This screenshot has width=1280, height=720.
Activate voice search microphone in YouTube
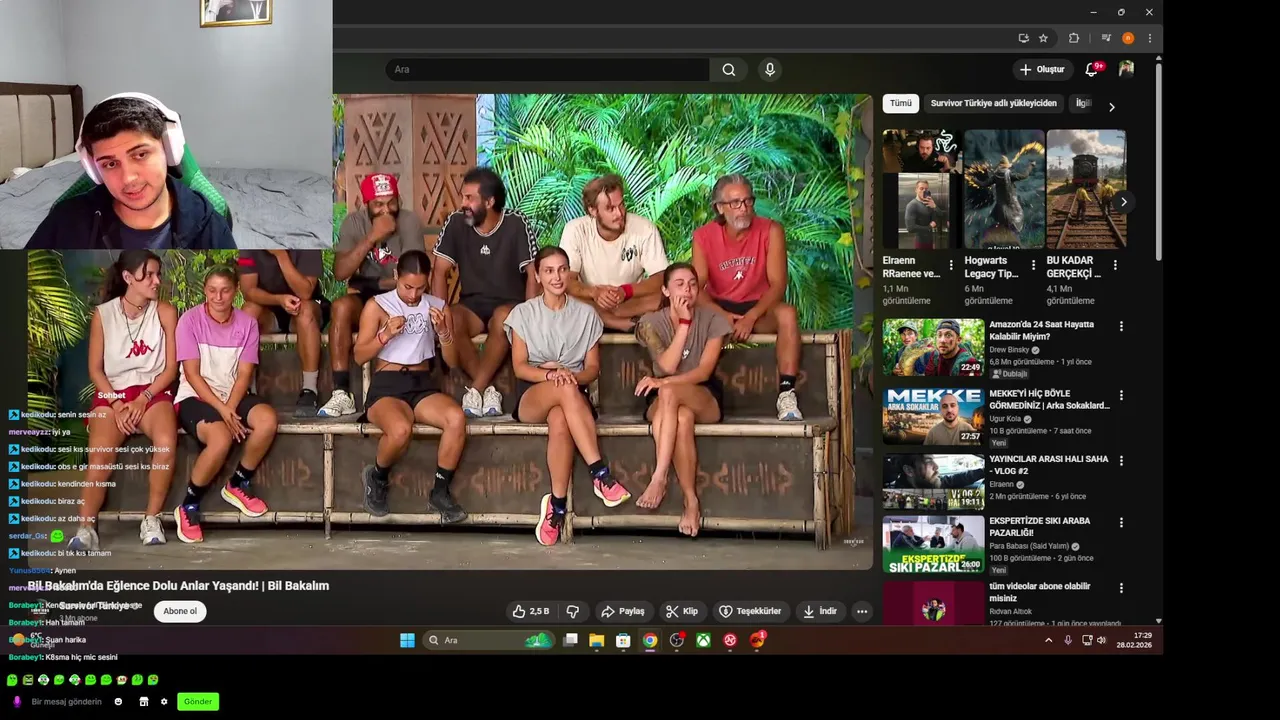click(769, 69)
